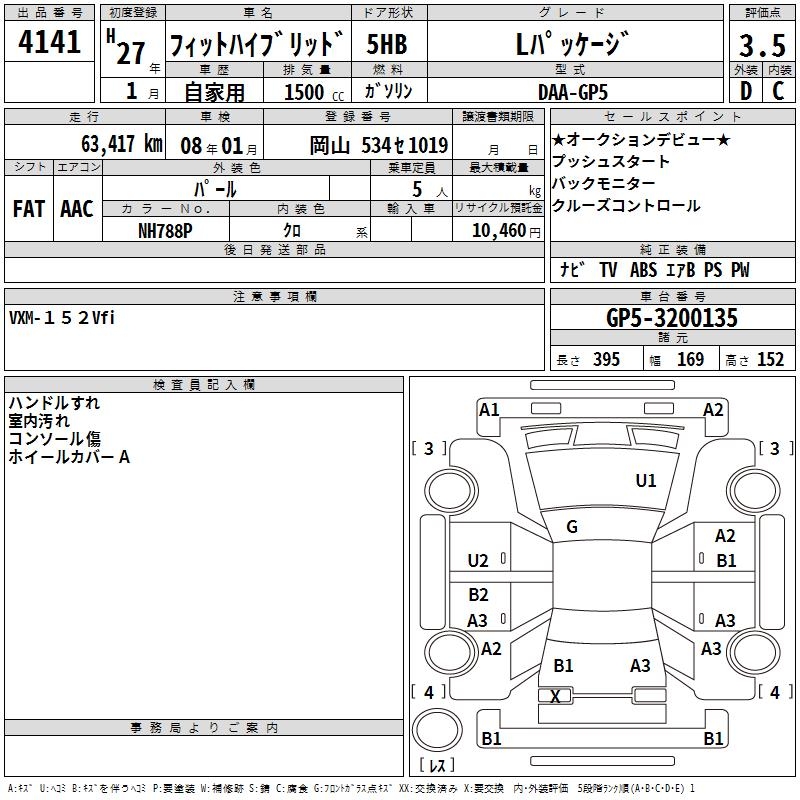Select the displacement value 1500 cc
This screenshot has width=800, height=800.
point(314,92)
